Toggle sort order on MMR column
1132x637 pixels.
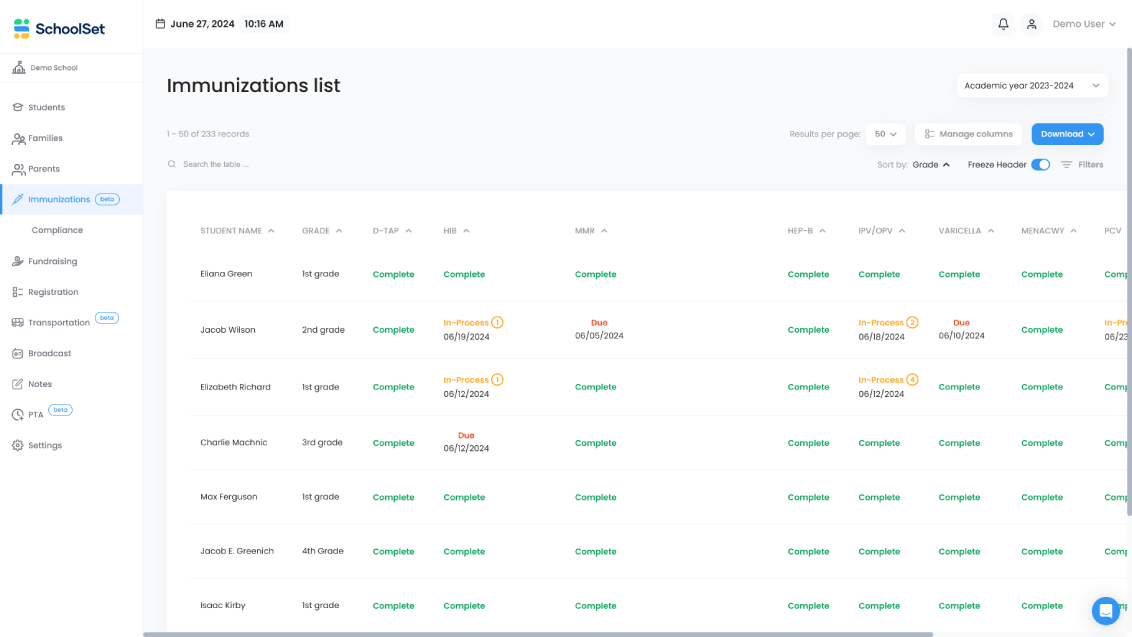point(591,231)
